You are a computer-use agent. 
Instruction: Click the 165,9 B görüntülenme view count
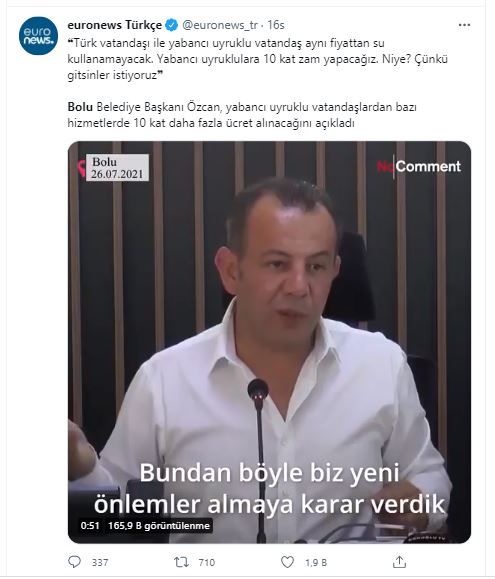[159, 525]
